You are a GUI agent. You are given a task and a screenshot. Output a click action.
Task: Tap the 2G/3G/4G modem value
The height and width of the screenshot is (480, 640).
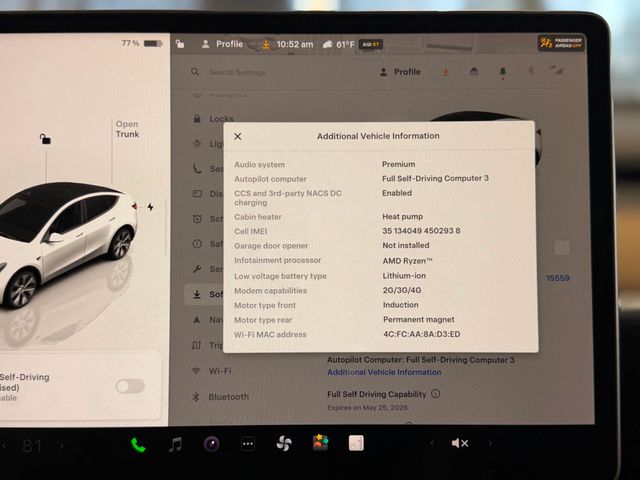402,290
